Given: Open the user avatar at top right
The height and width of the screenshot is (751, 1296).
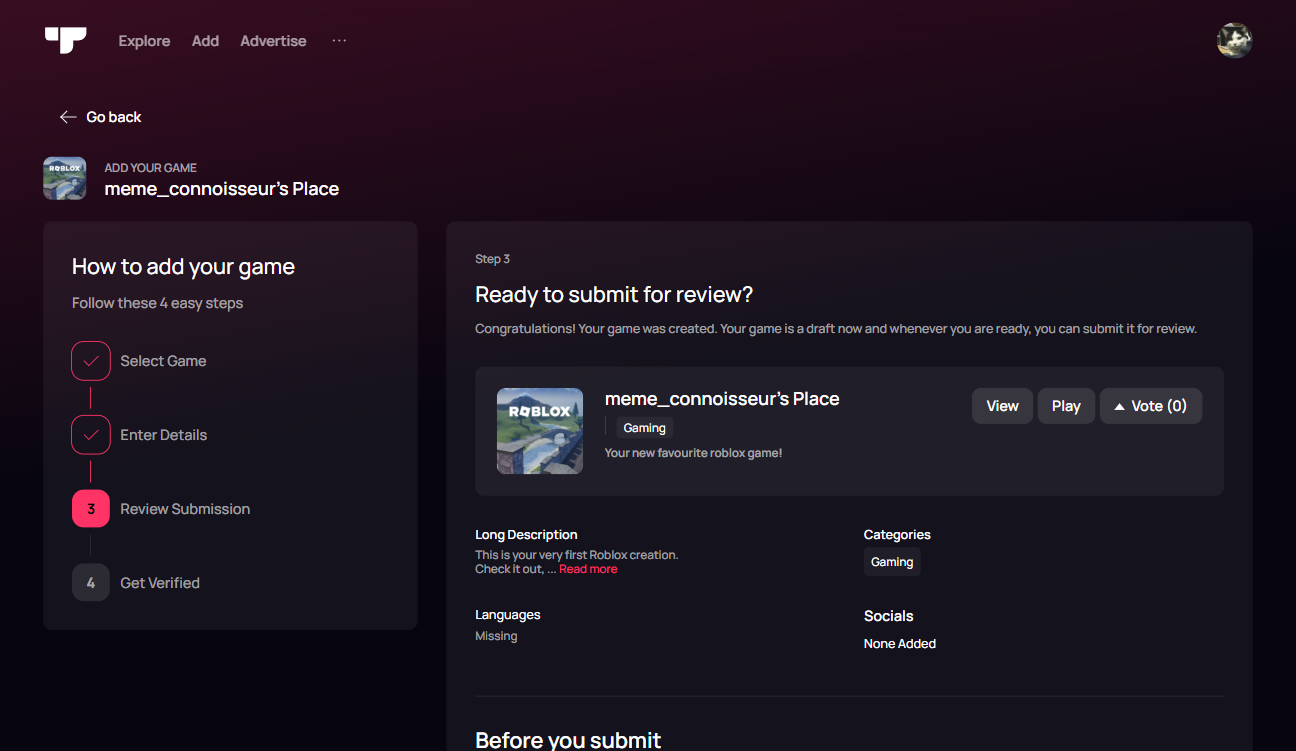Looking at the screenshot, I should 1234,41.
